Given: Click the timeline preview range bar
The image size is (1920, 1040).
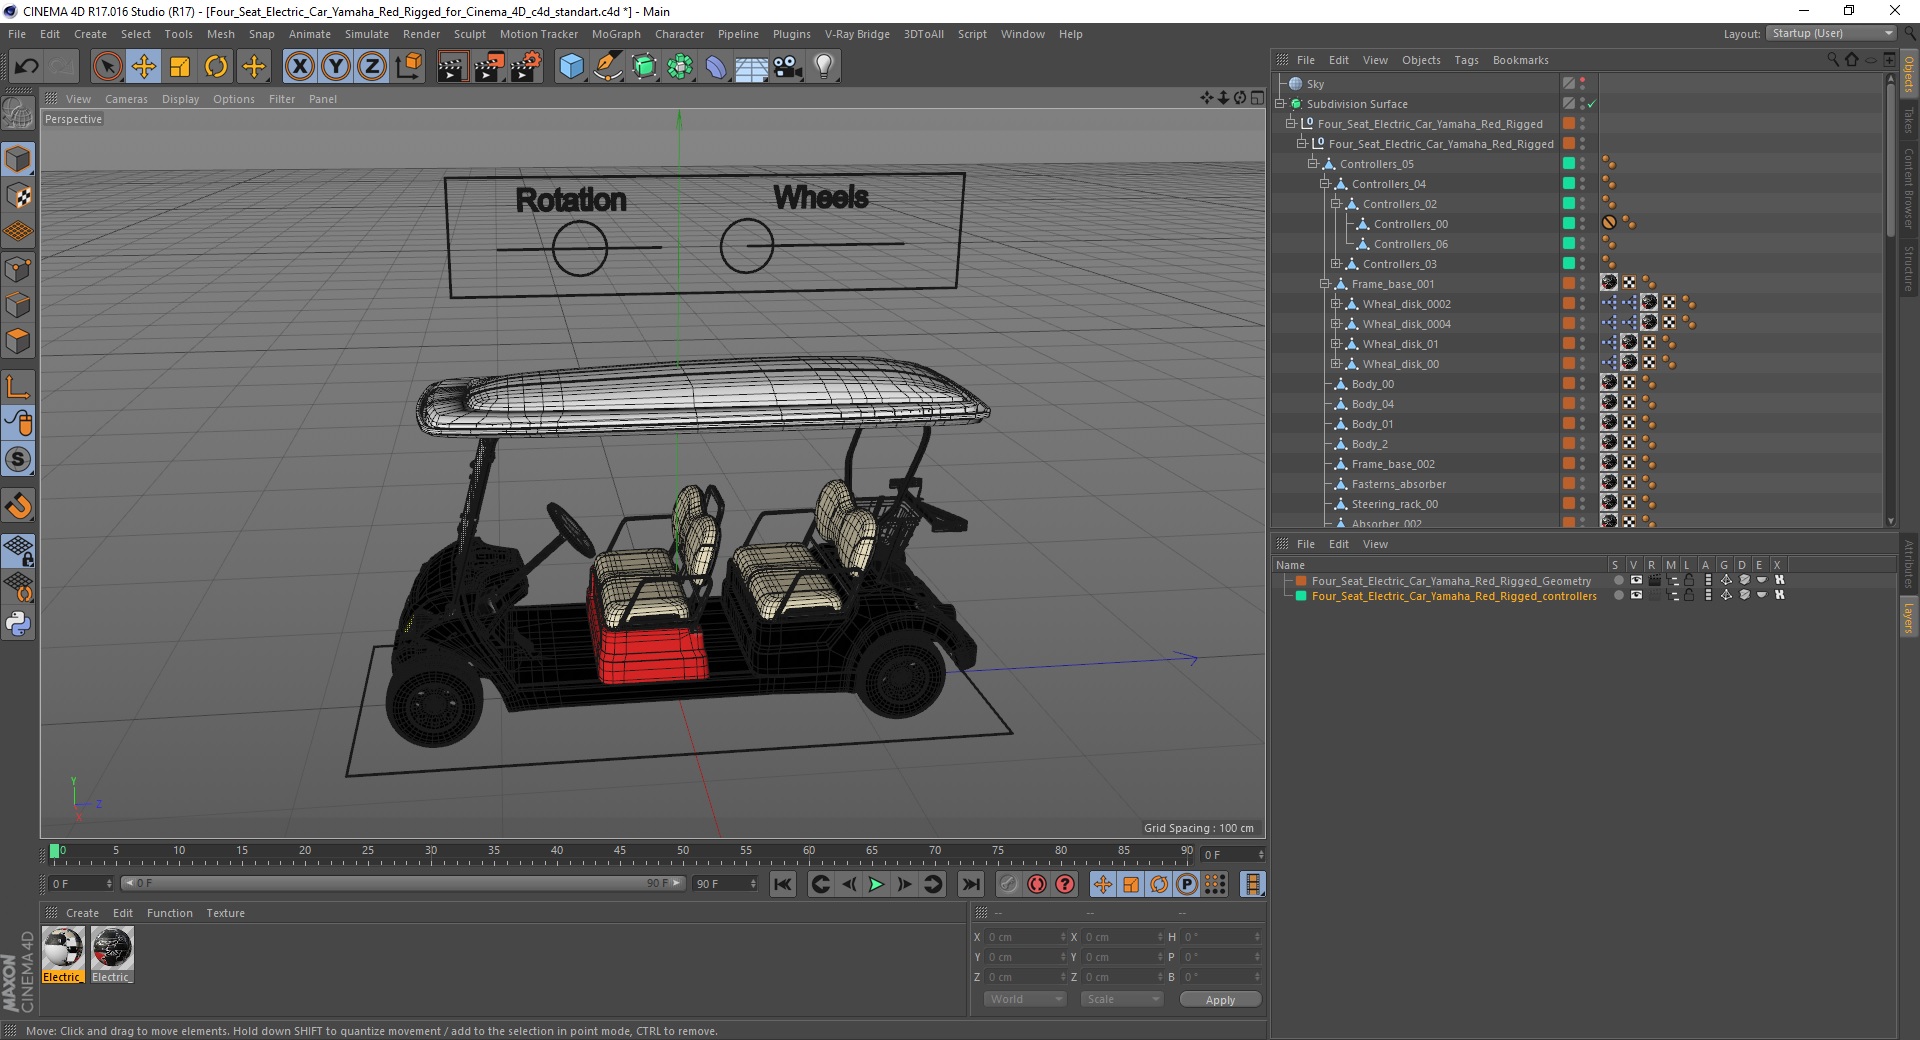Looking at the screenshot, I should [403, 883].
